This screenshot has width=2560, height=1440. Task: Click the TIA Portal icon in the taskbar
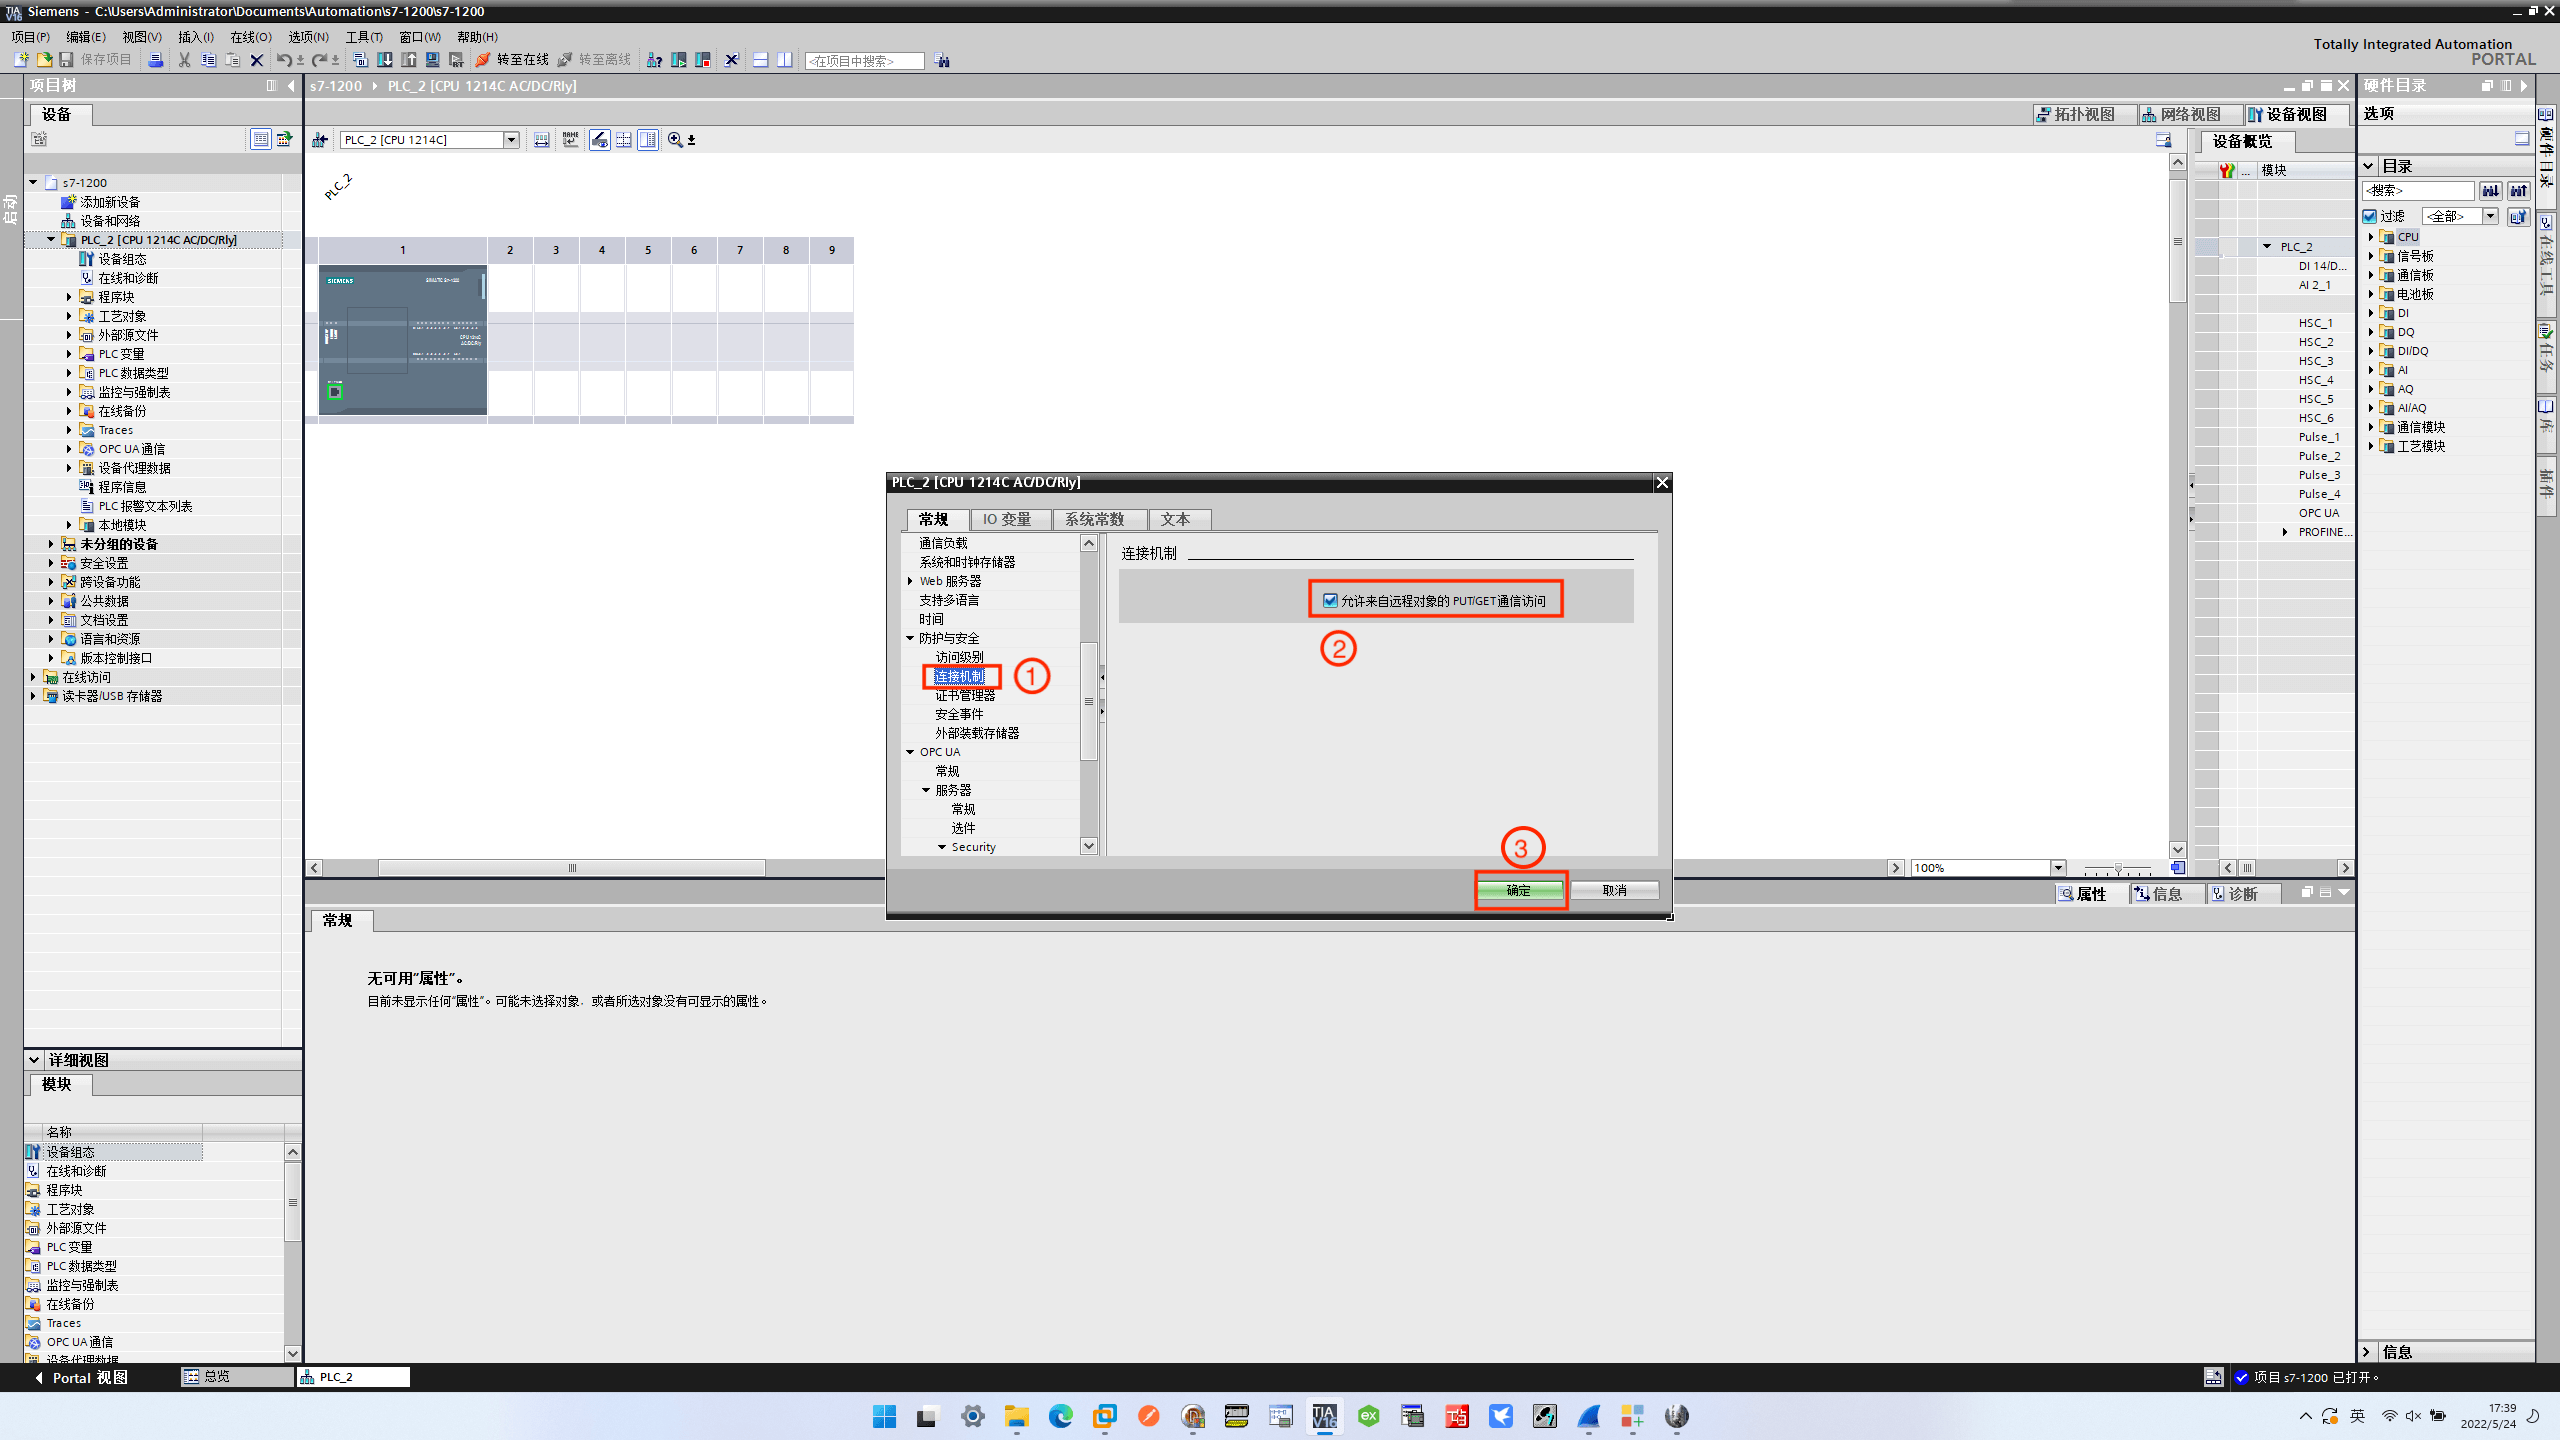coord(1324,1417)
